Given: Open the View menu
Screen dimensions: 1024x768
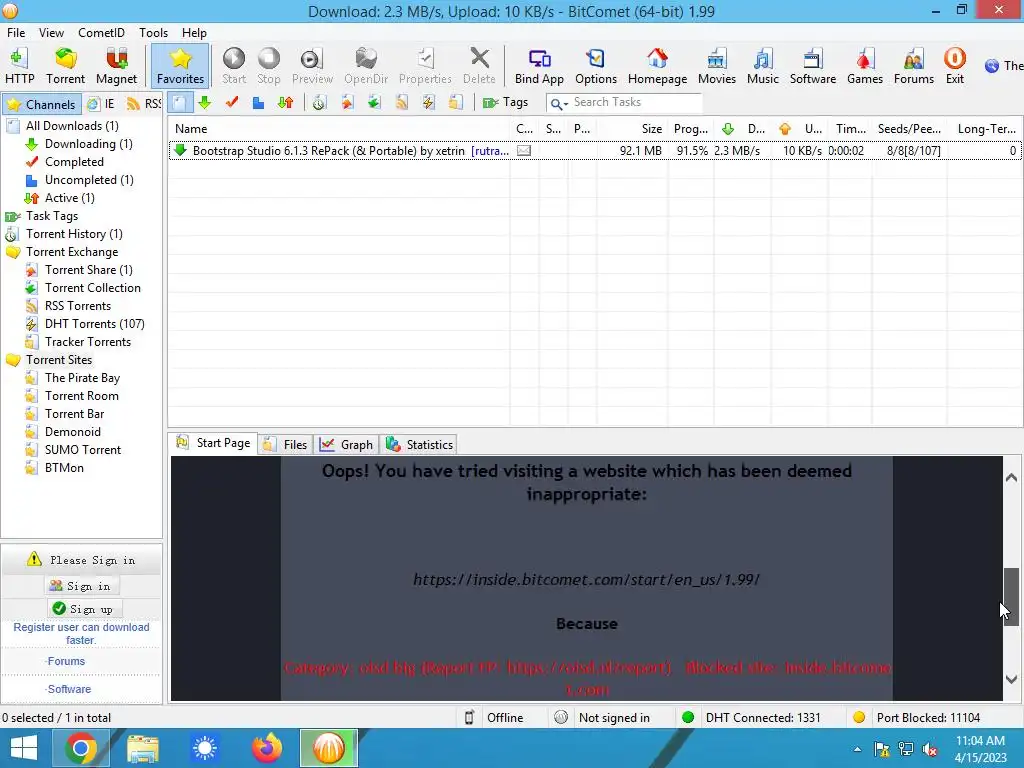Looking at the screenshot, I should (51, 33).
